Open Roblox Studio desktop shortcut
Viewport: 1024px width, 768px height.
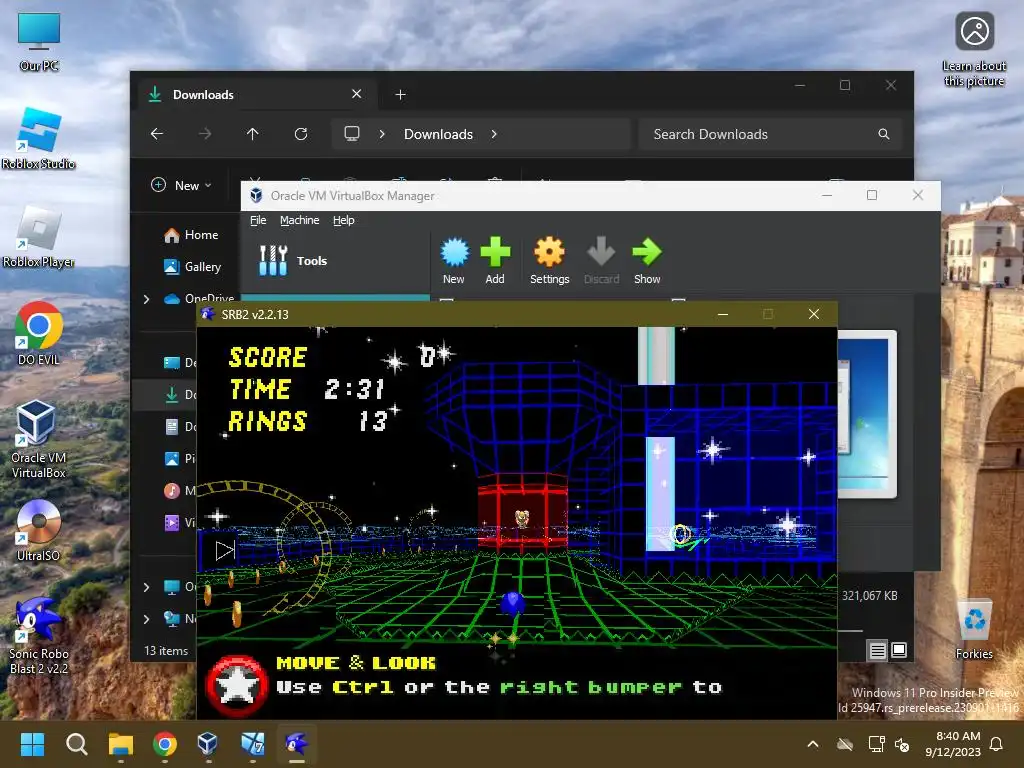click(39, 139)
